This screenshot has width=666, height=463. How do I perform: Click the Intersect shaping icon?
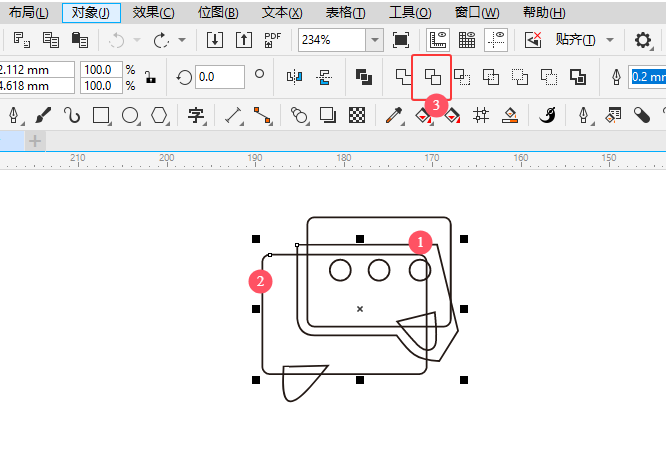462,77
